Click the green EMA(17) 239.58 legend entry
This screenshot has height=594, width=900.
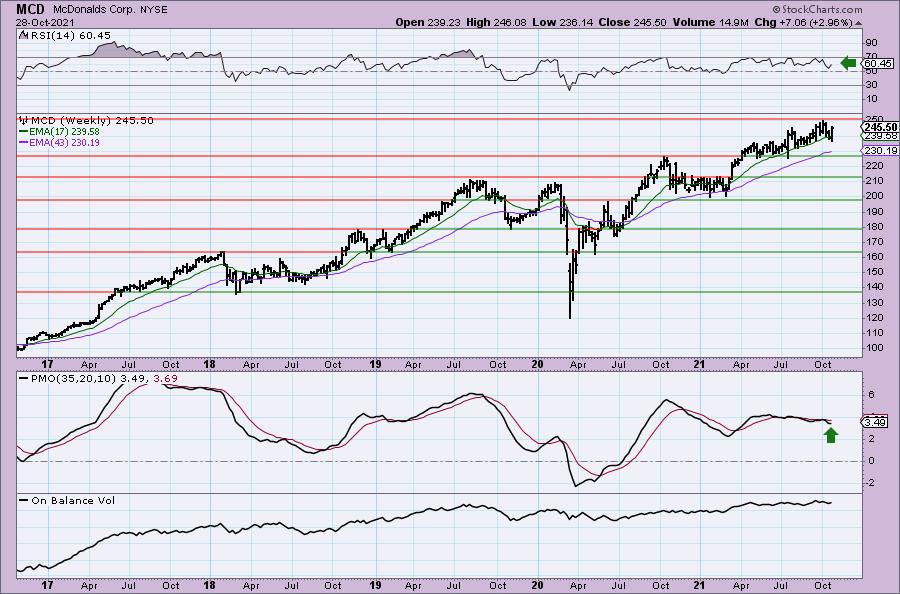coord(59,131)
